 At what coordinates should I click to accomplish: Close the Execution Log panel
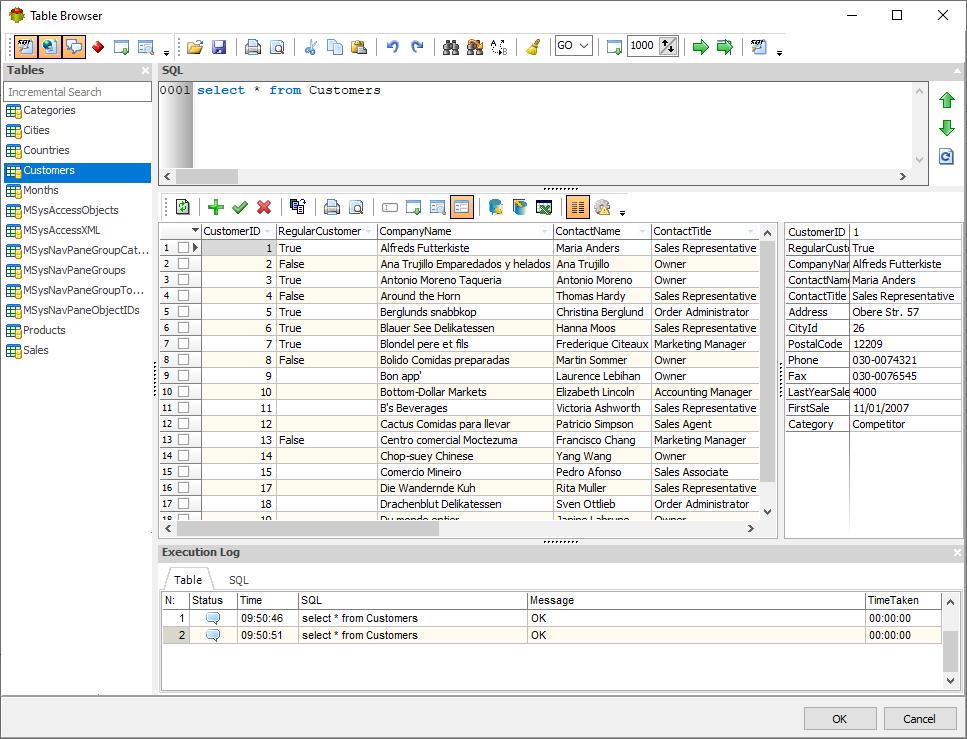point(957,553)
